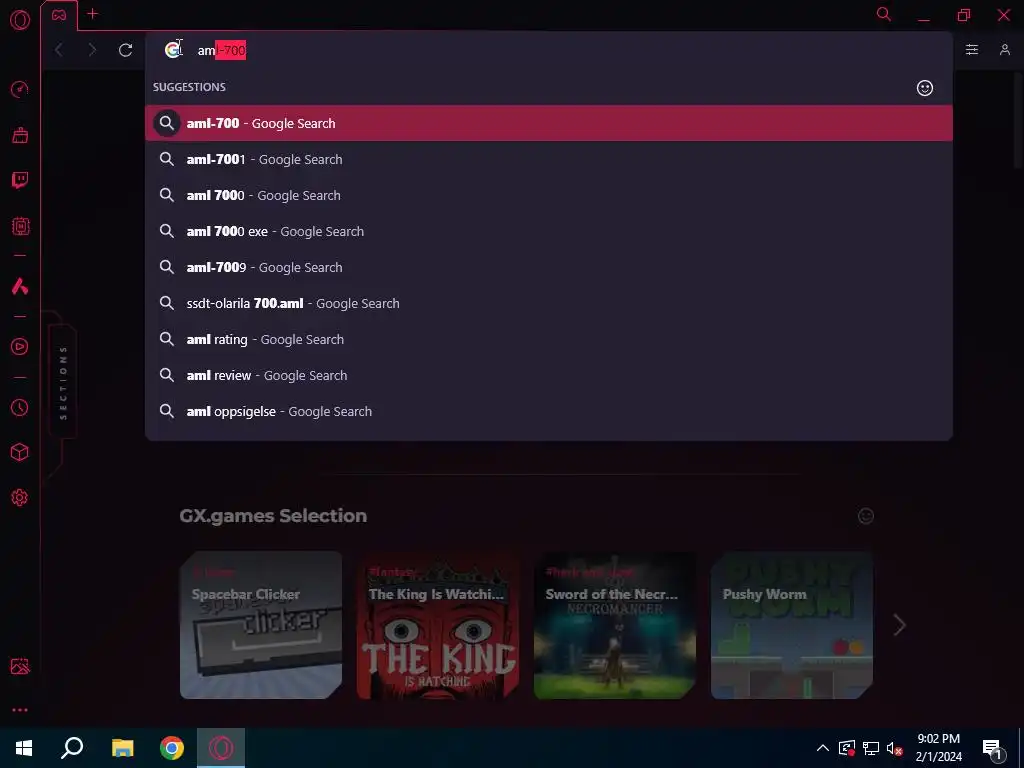Image resolution: width=1024 pixels, height=768 pixels.
Task: Open a new tab with plus button
Action: click(x=93, y=14)
